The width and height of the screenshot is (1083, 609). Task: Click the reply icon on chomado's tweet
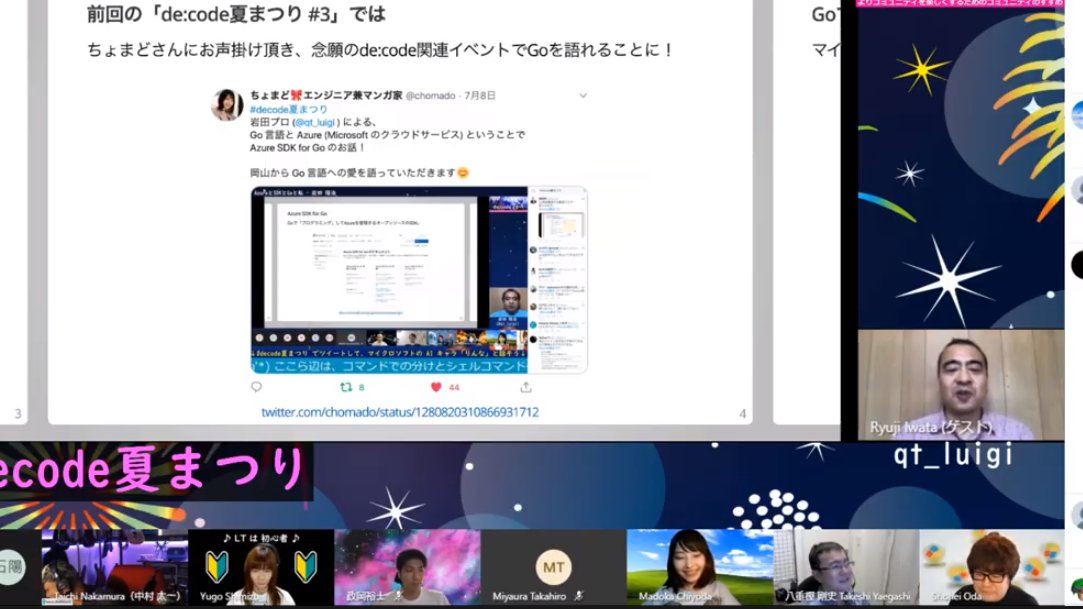pos(258,388)
